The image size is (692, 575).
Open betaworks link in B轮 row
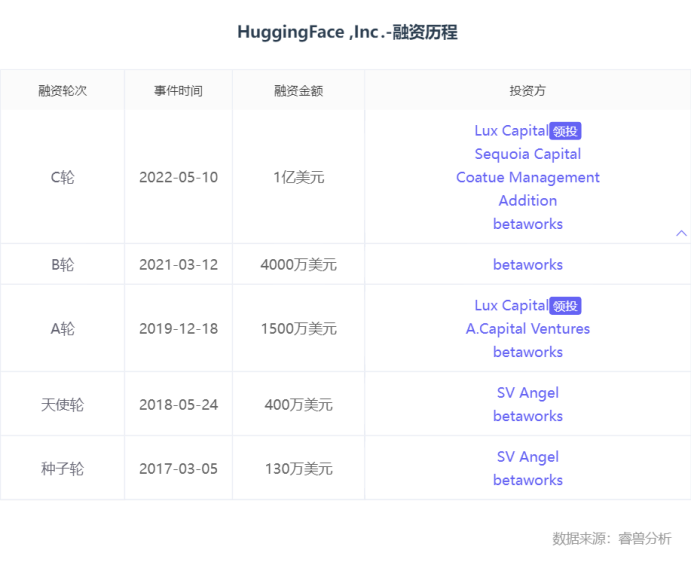pyautogui.click(x=528, y=265)
